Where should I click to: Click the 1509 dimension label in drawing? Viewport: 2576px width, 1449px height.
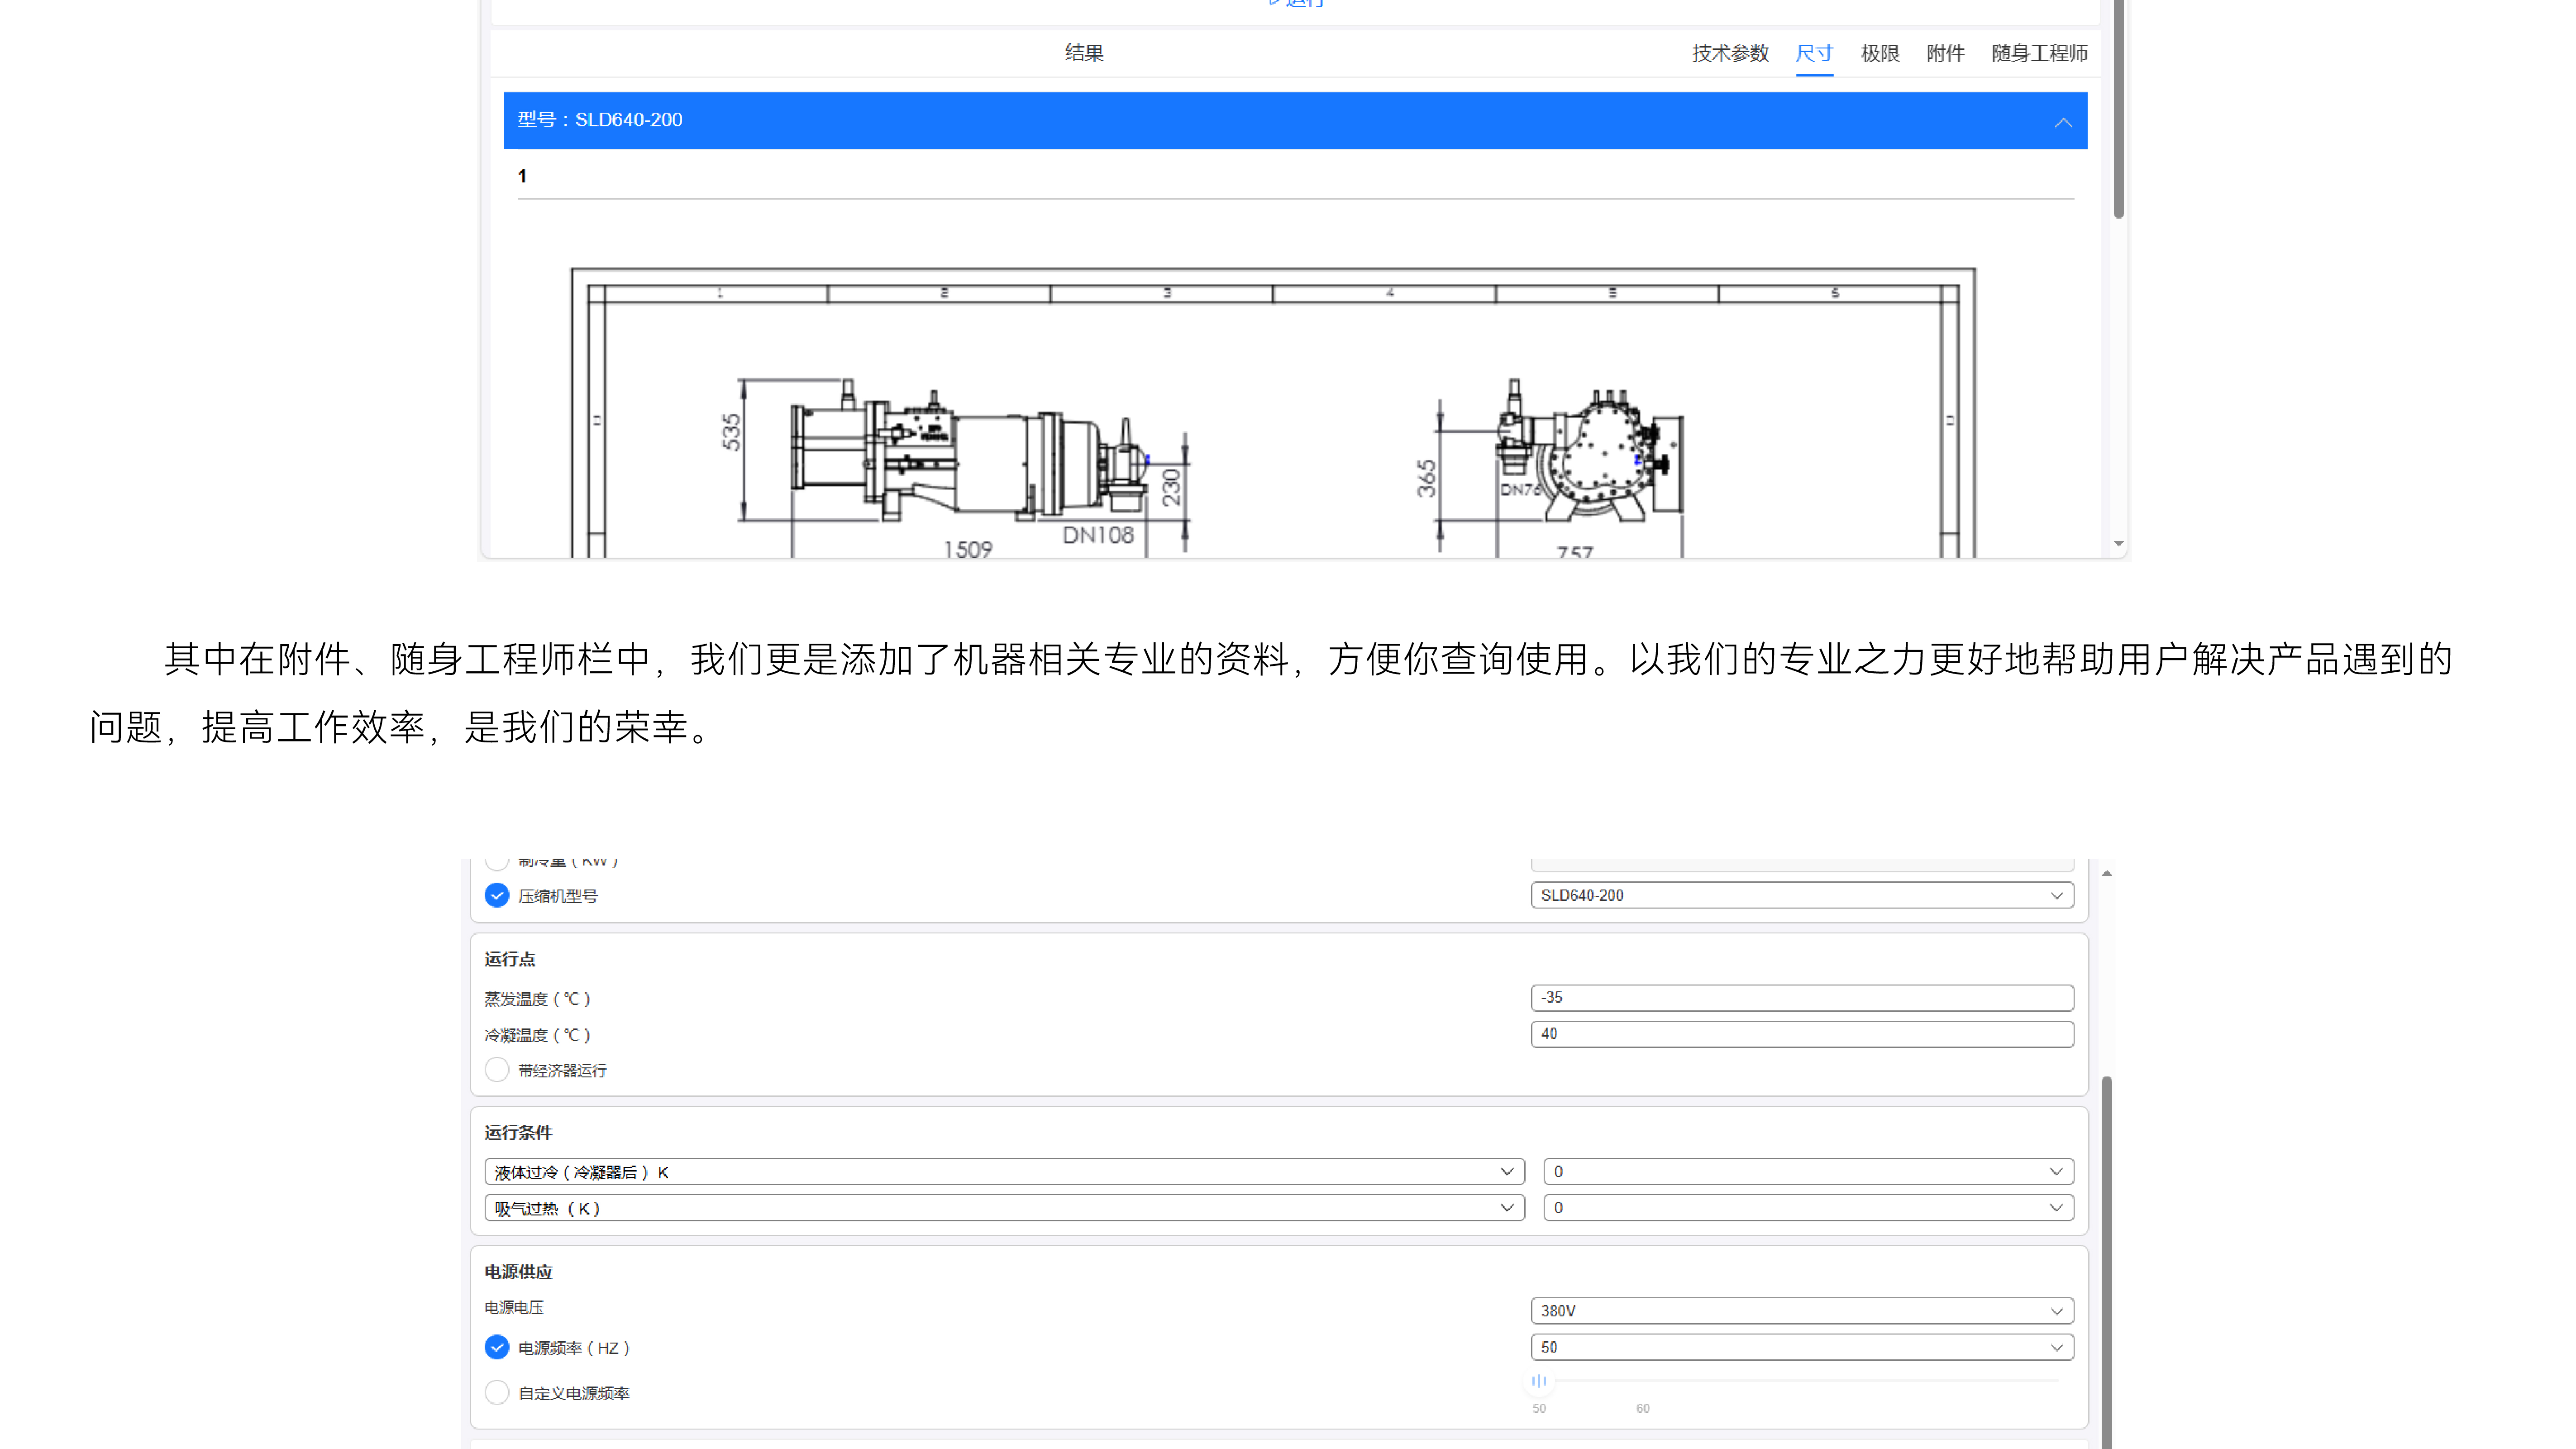(967, 549)
